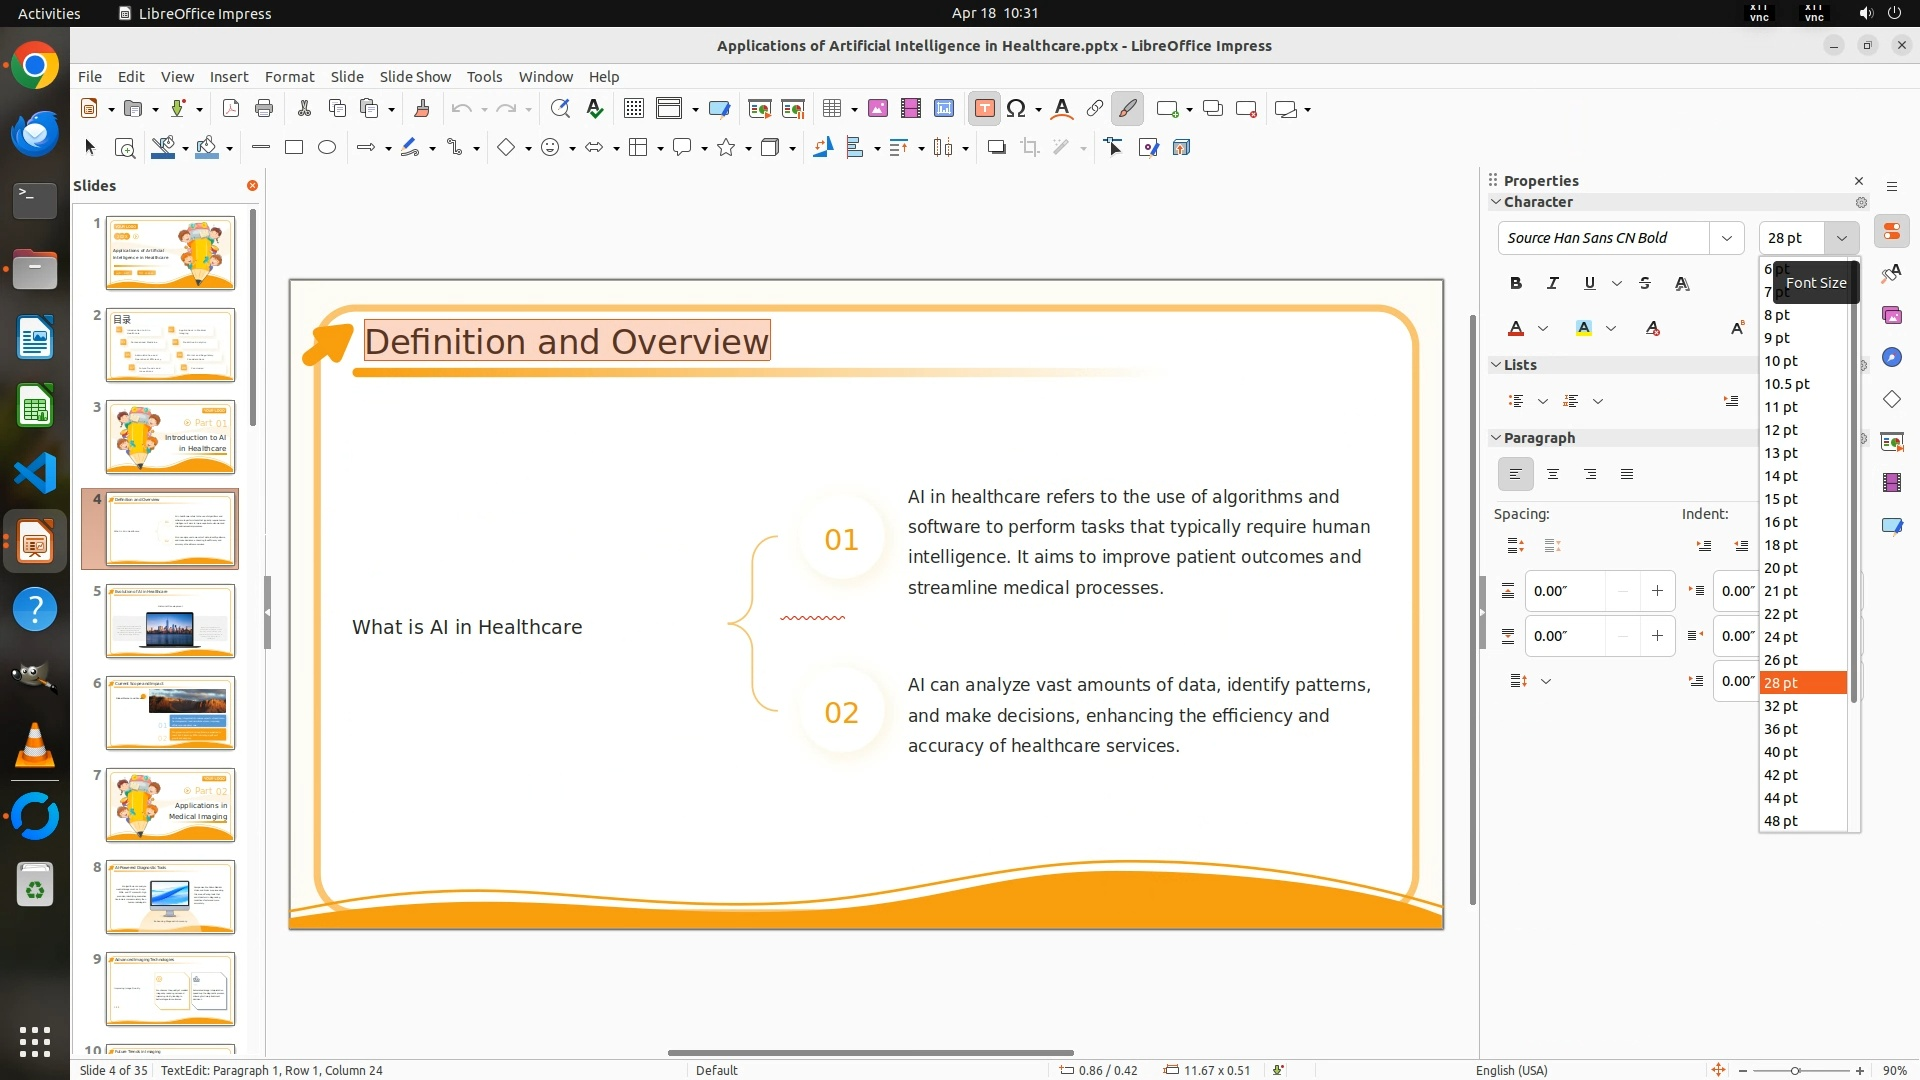The height and width of the screenshot is (1080, 1920).
Task: Select slide 6 thumbnail in Slides panel
Action: [170, 713]
